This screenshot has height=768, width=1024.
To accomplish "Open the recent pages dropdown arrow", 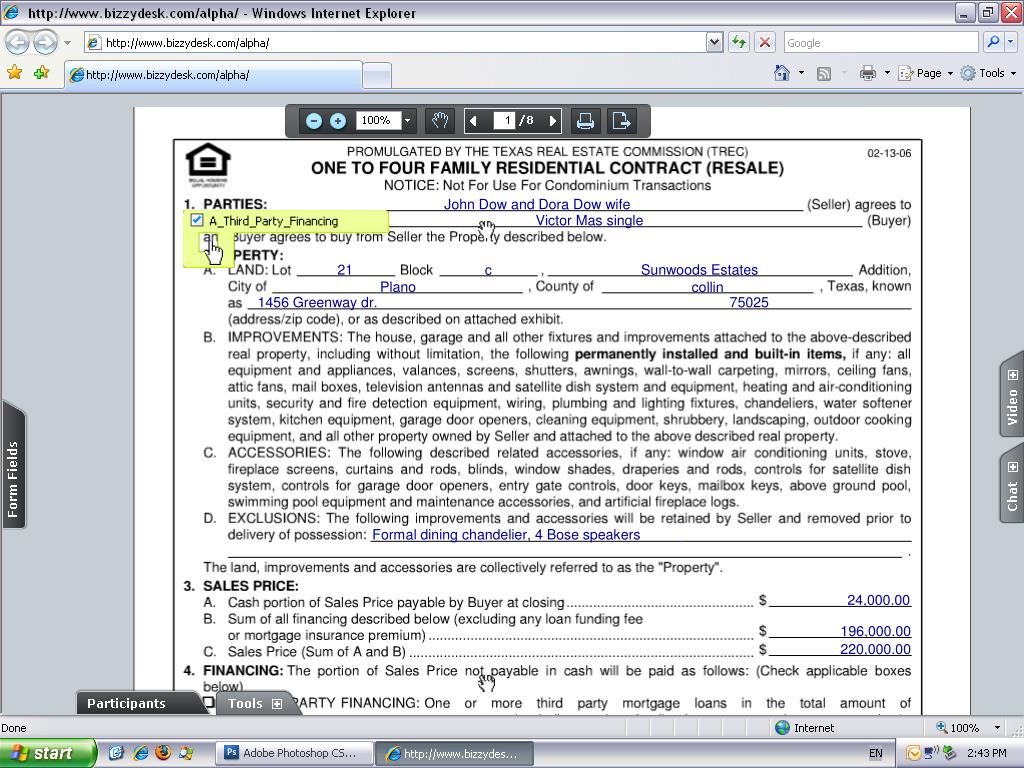I will (x=67, y=43).
